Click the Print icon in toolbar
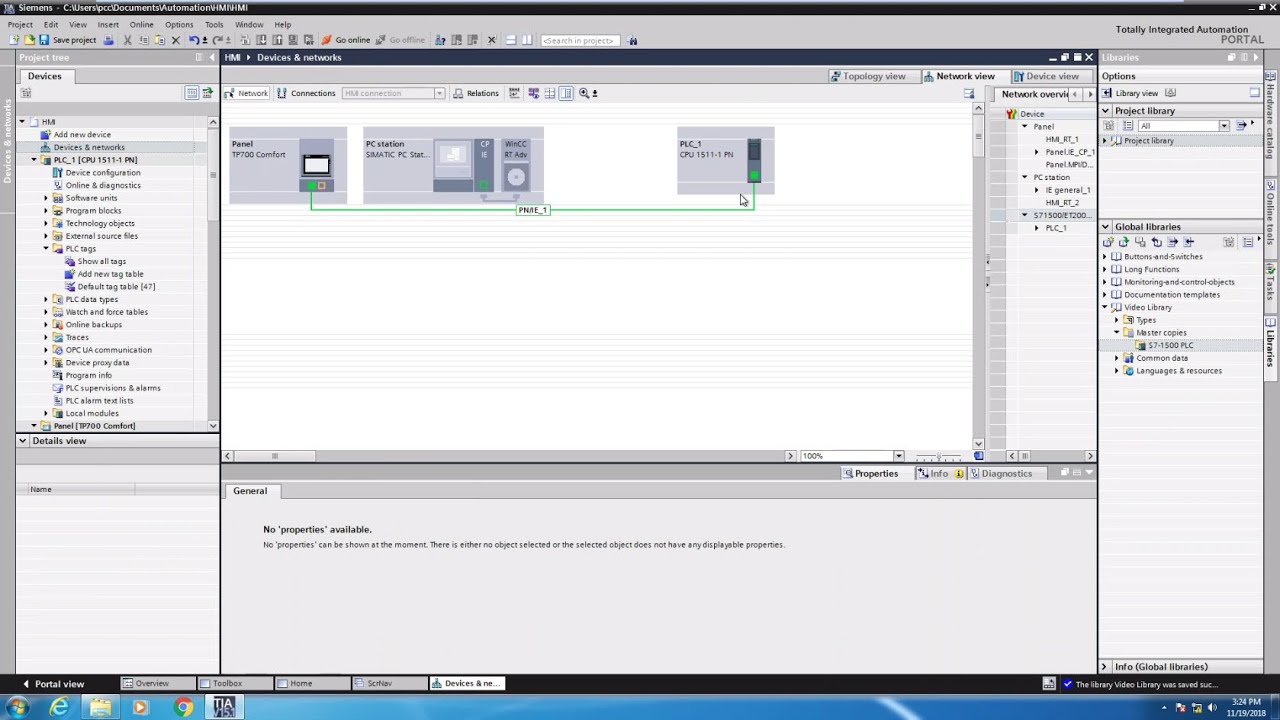The height and width of the screenshot is (720, 1280). [x=109, y=40]
